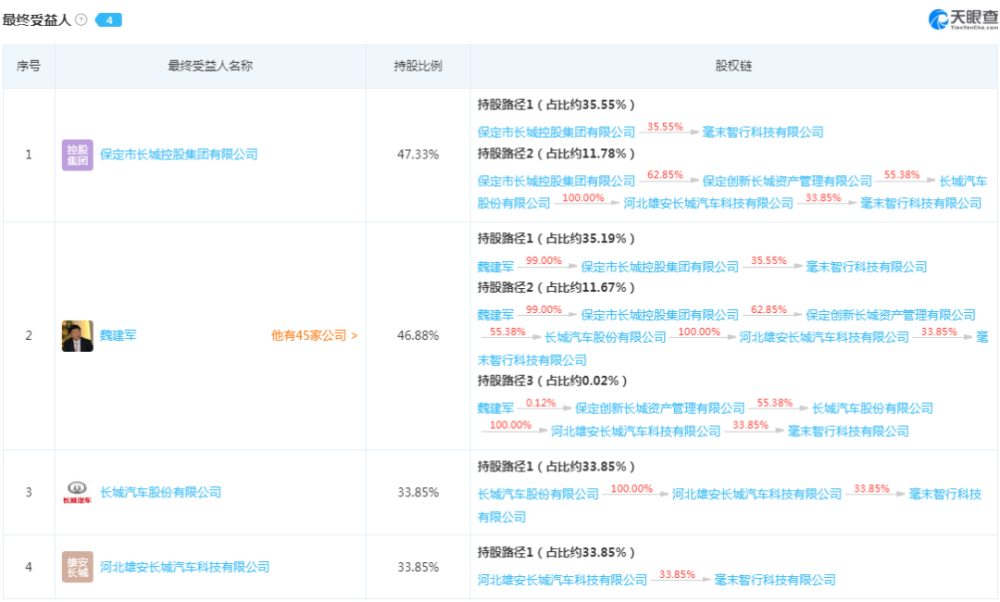Click 股权链 column header

coord(733,66)
